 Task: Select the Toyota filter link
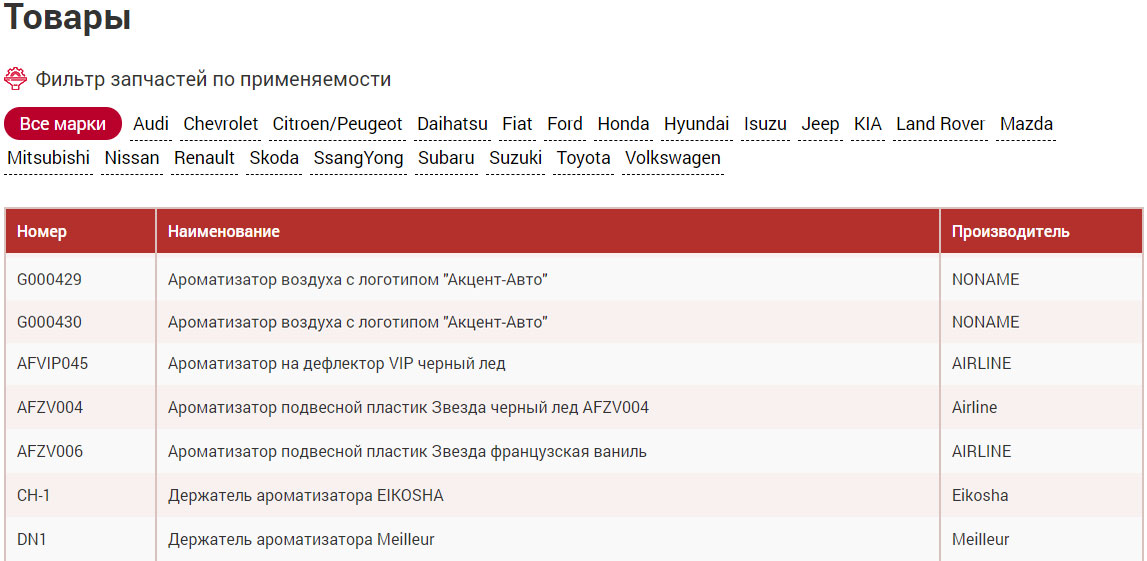584,158
